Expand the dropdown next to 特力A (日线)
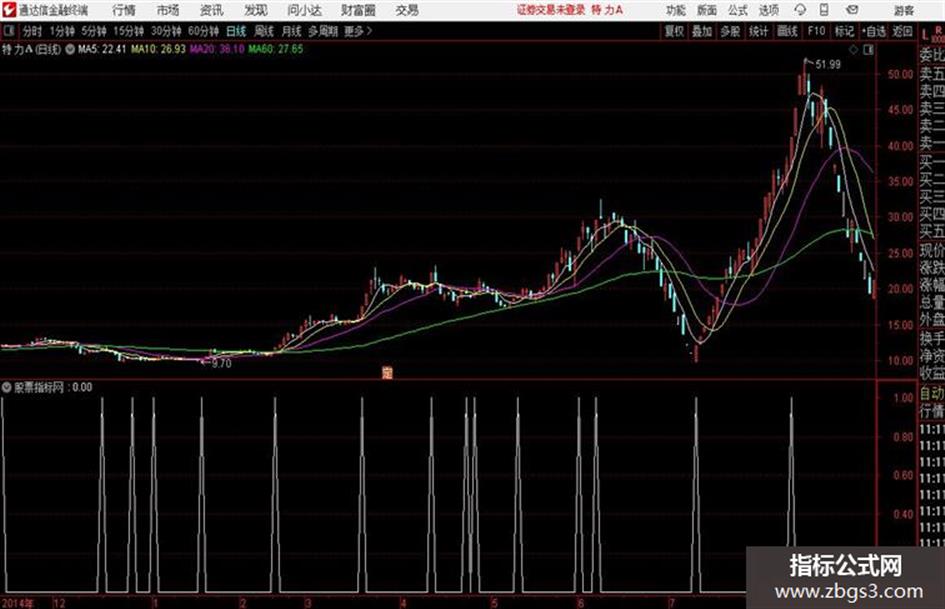Image resolution: width=945 pixels, height=609 pixels. click(70, 49)
